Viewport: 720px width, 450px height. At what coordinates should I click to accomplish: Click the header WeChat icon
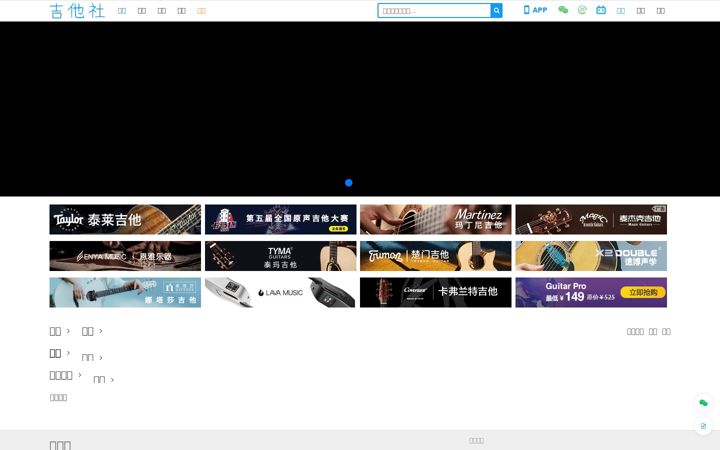(563, 10)
